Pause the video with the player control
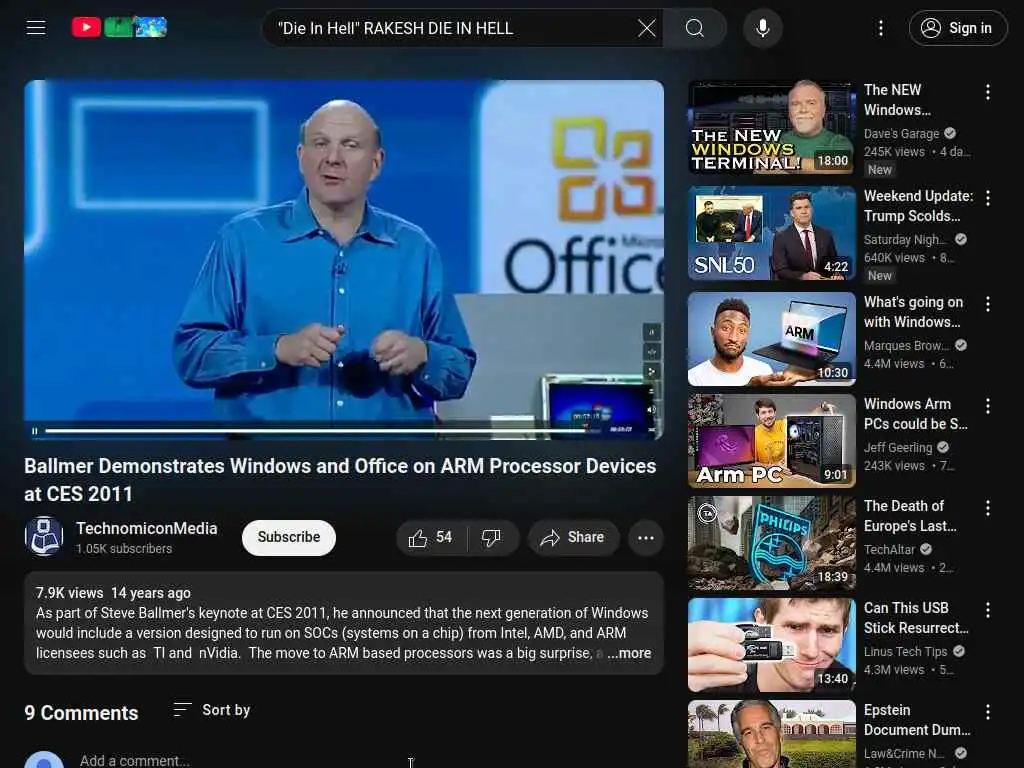 pos(35,431)
